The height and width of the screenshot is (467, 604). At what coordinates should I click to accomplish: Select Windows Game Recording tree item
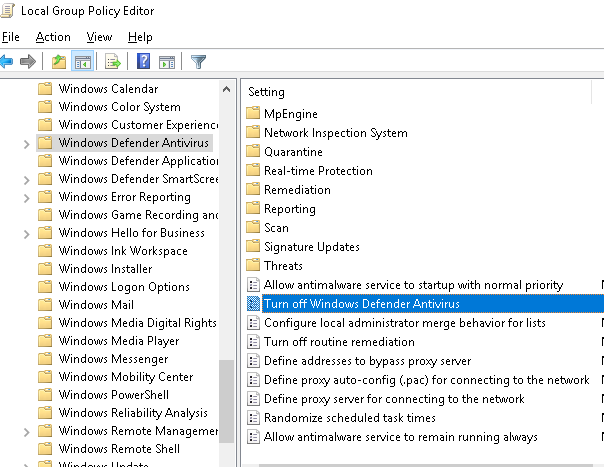138,215
